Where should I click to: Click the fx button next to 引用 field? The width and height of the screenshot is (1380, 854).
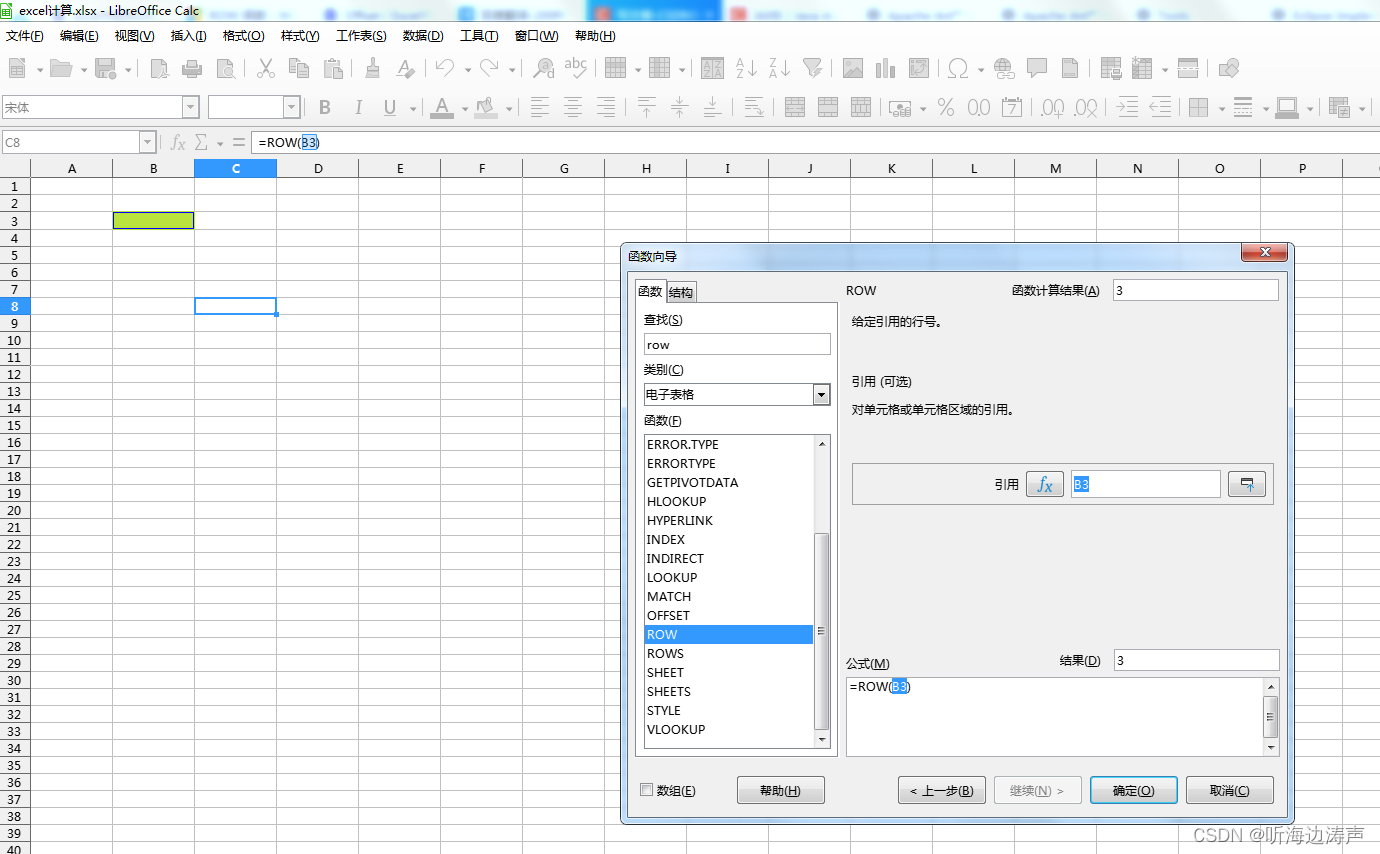(x=1045, y=484)
